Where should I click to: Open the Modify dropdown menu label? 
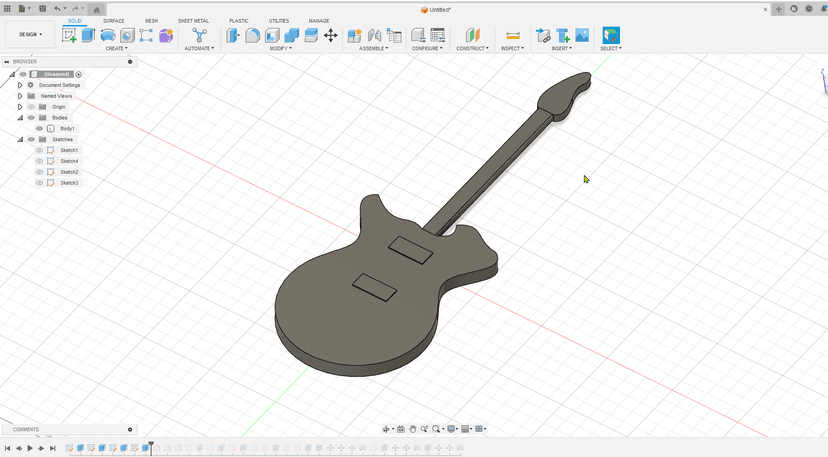tap(281, 48)
